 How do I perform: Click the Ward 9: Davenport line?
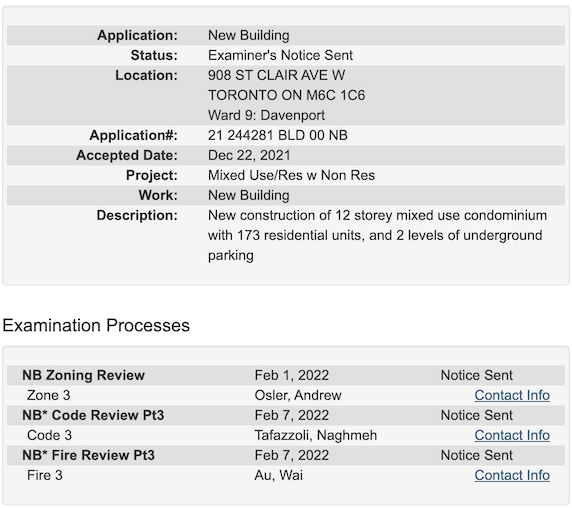tap(266, 115)
